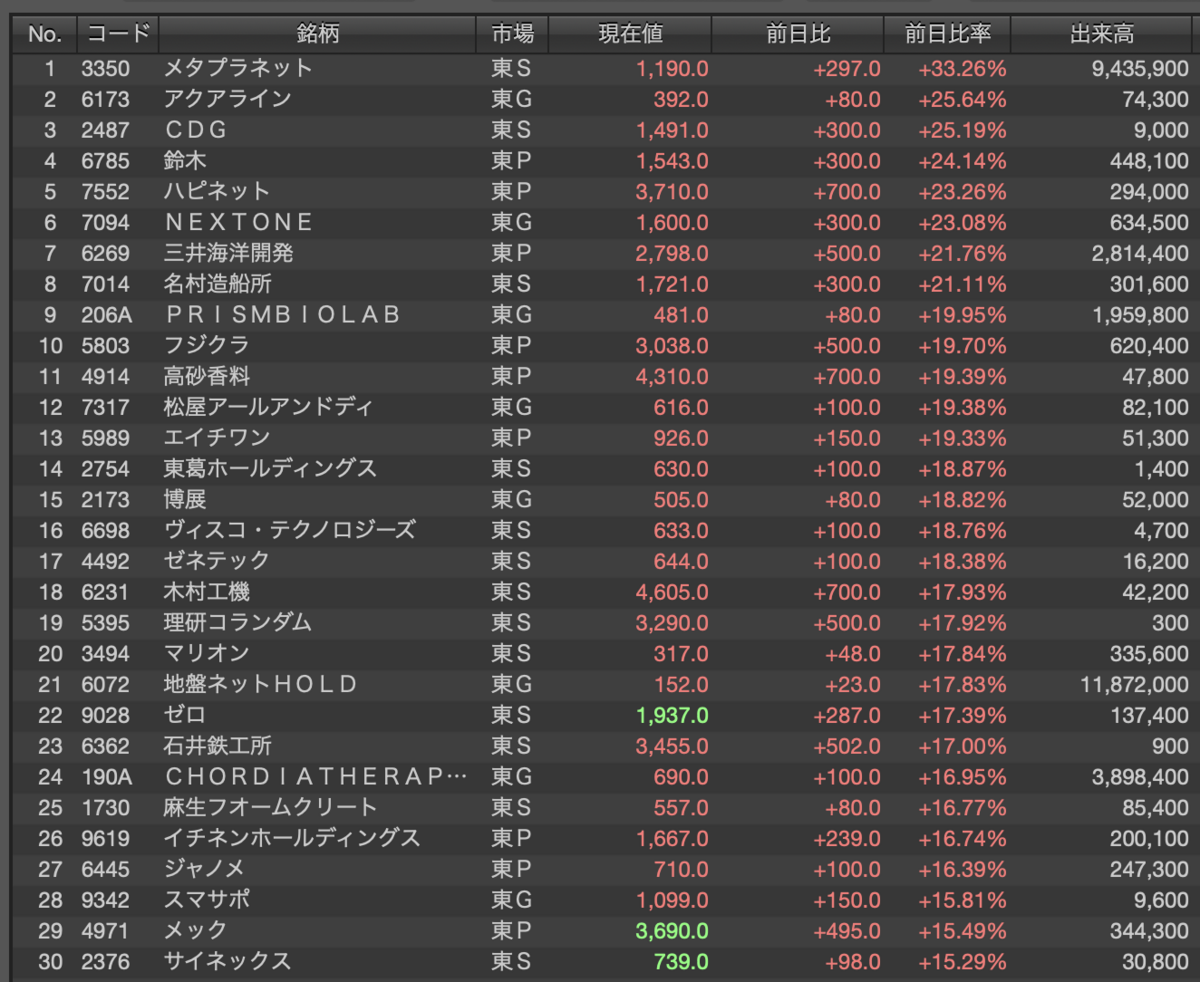Sort by the 前日比 column header
This screenshot has height=982, width=1200.
click(798, 34)
